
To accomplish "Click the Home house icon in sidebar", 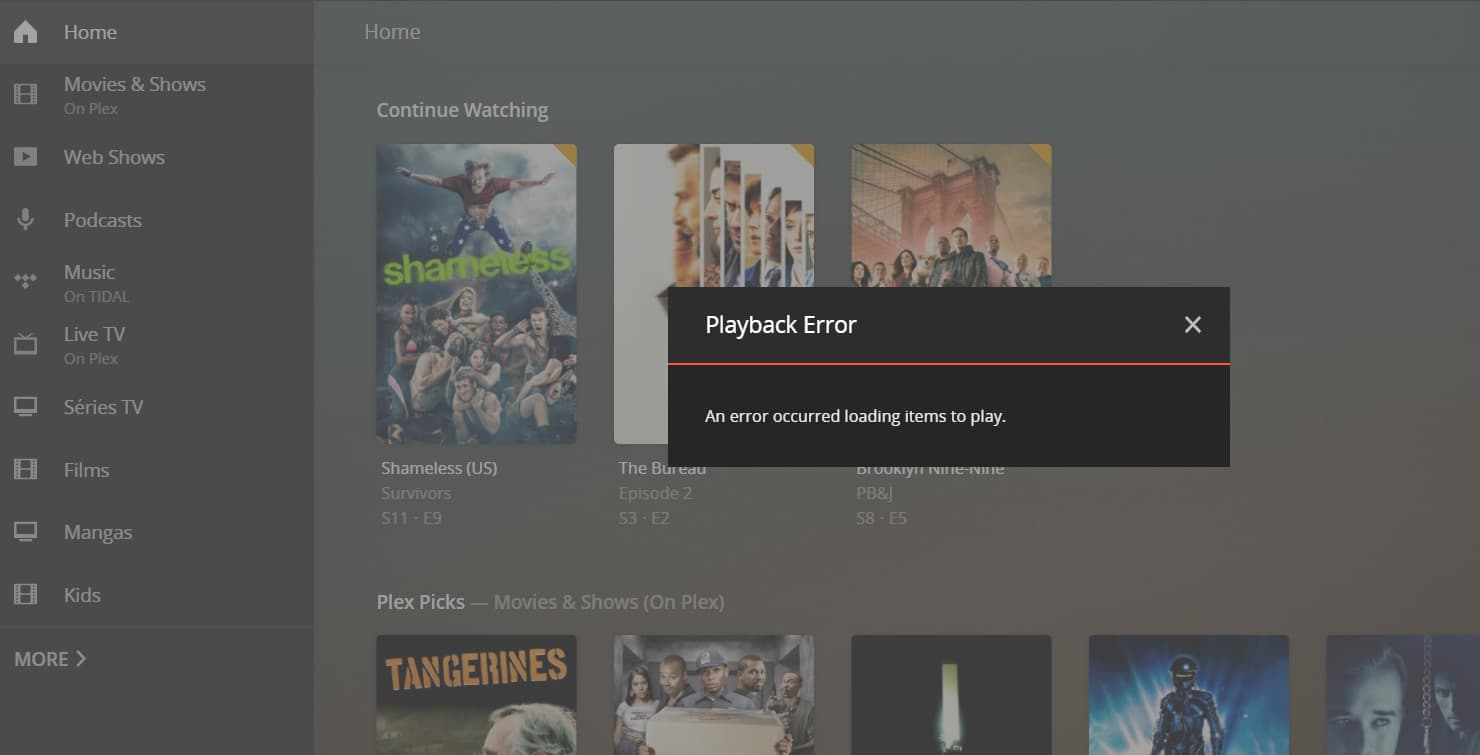I will 25,32.
